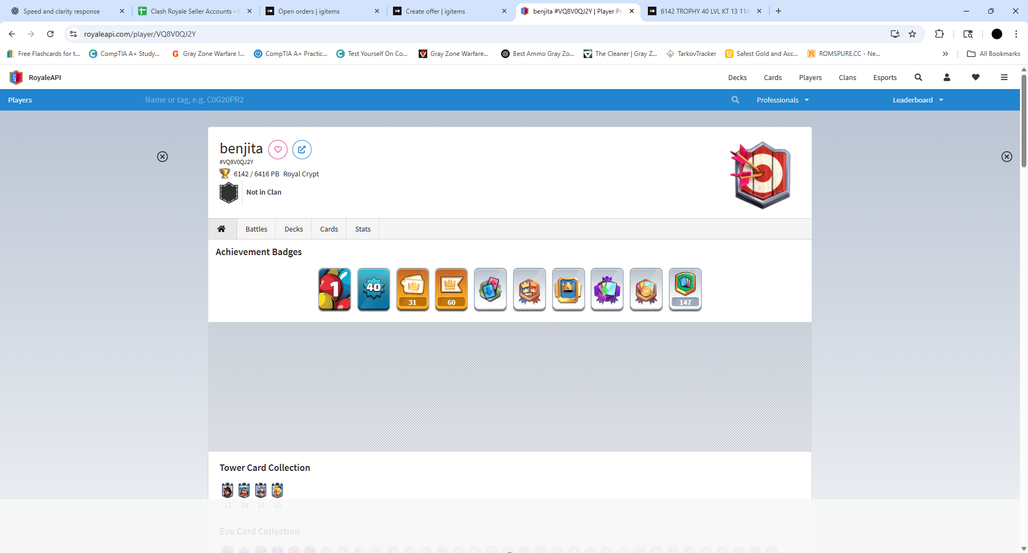The width and height of the screenshot is (1028, 553).
Task: Install the app via the address bar icon
Action: [x=895, y=34]
